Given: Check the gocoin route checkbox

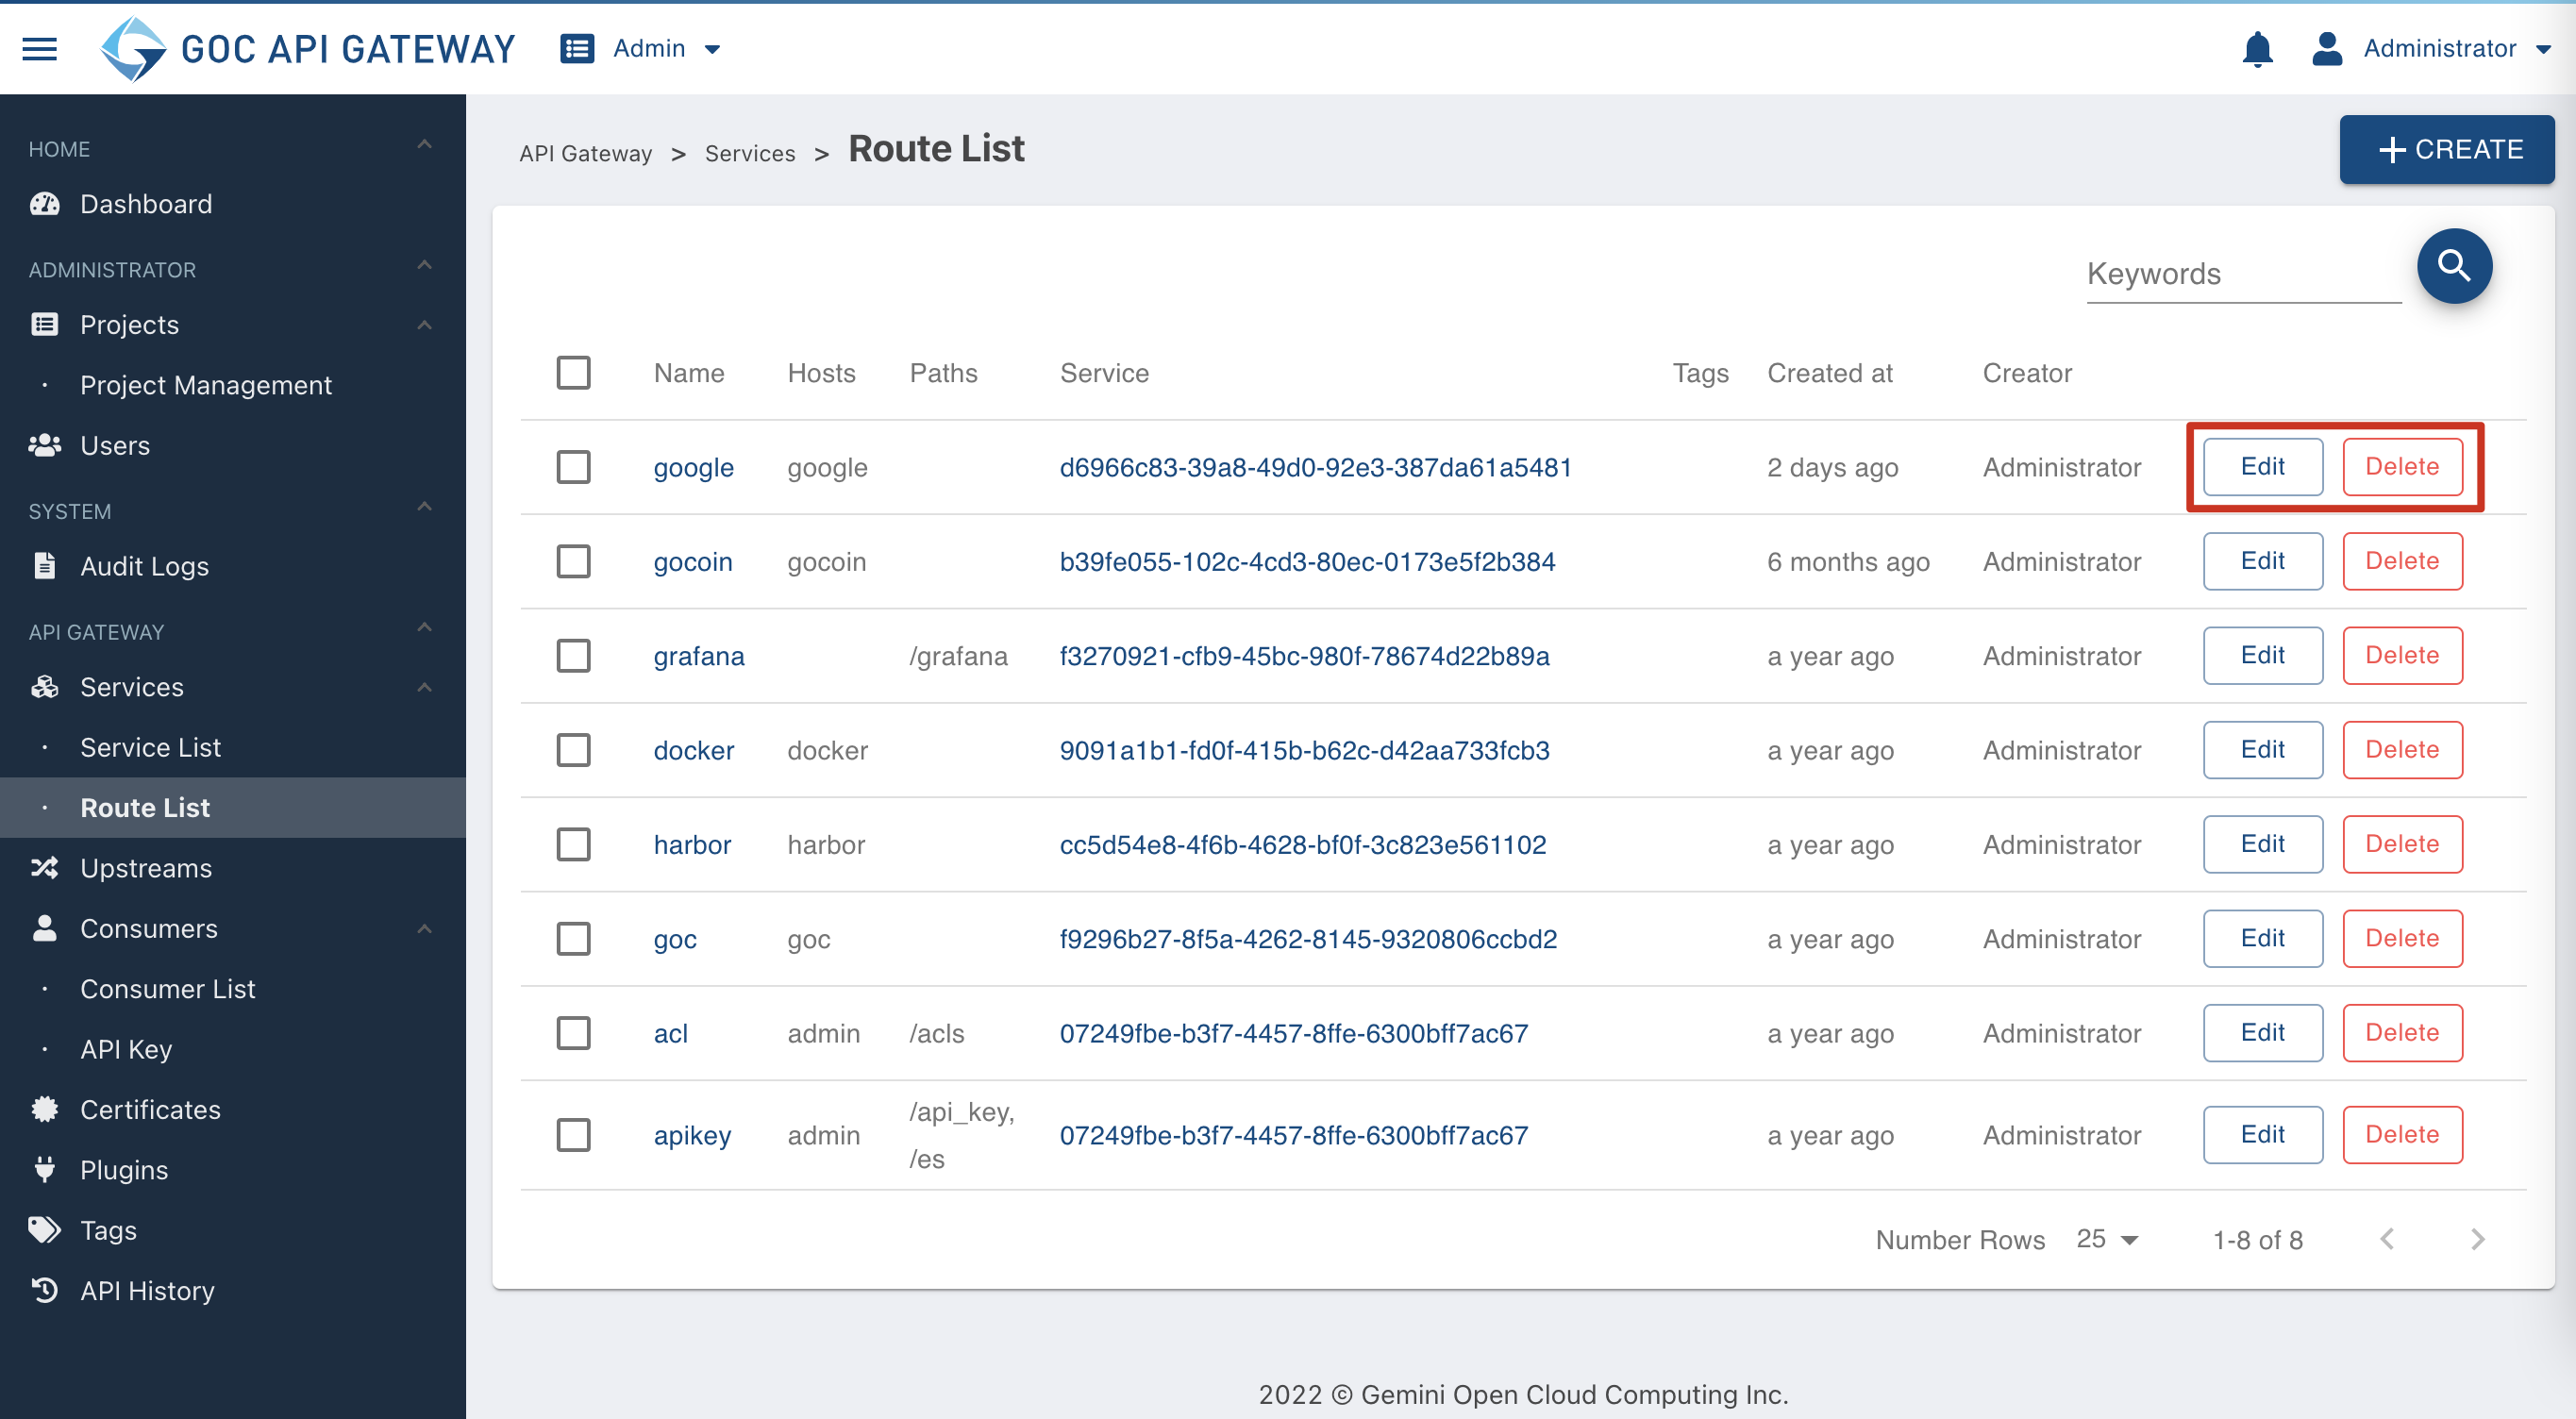Looking at the screenshot, I should point(573,561).
